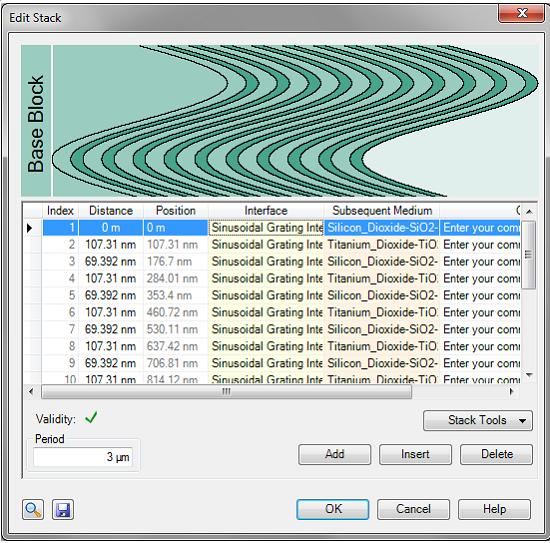Close the Edit Stack dialog

click(x=521, y=14)
